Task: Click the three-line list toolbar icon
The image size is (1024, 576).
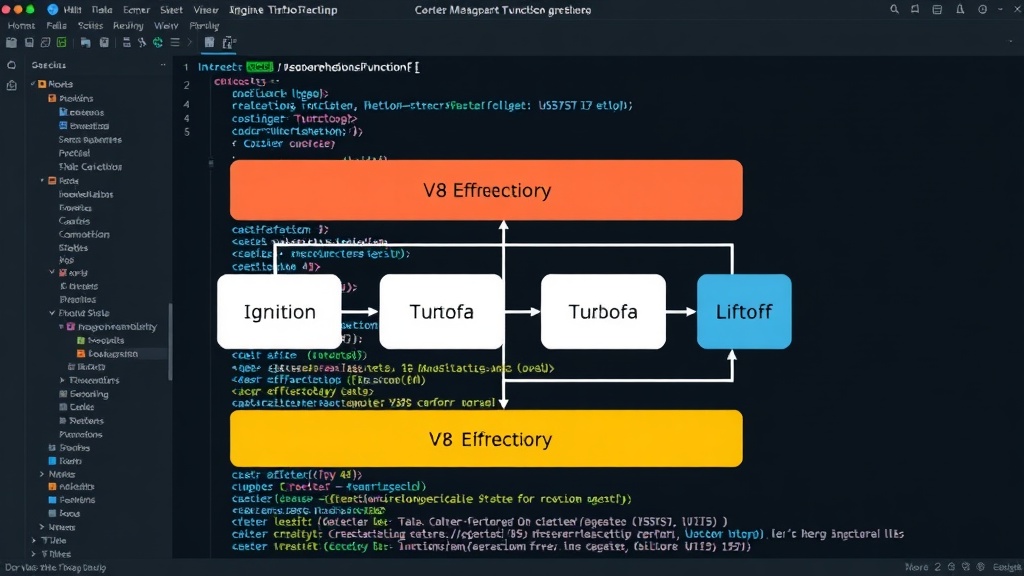Action: point(174,42)
